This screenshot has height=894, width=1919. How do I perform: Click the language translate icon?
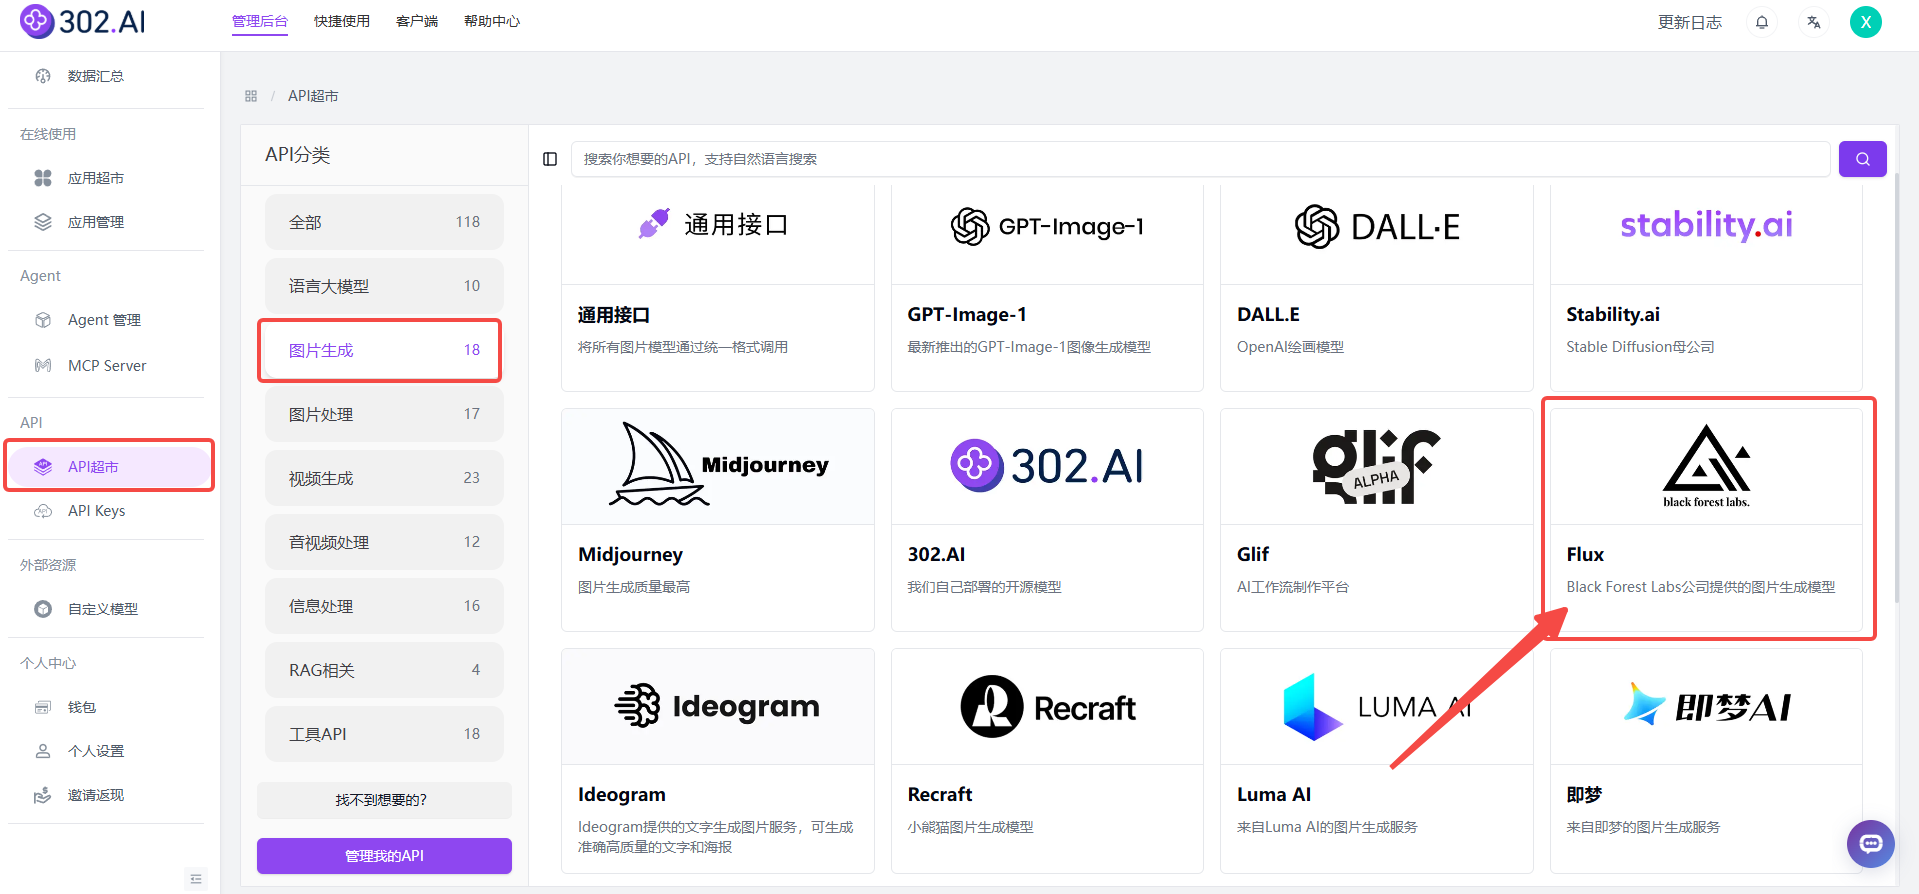pos(1814,22)
